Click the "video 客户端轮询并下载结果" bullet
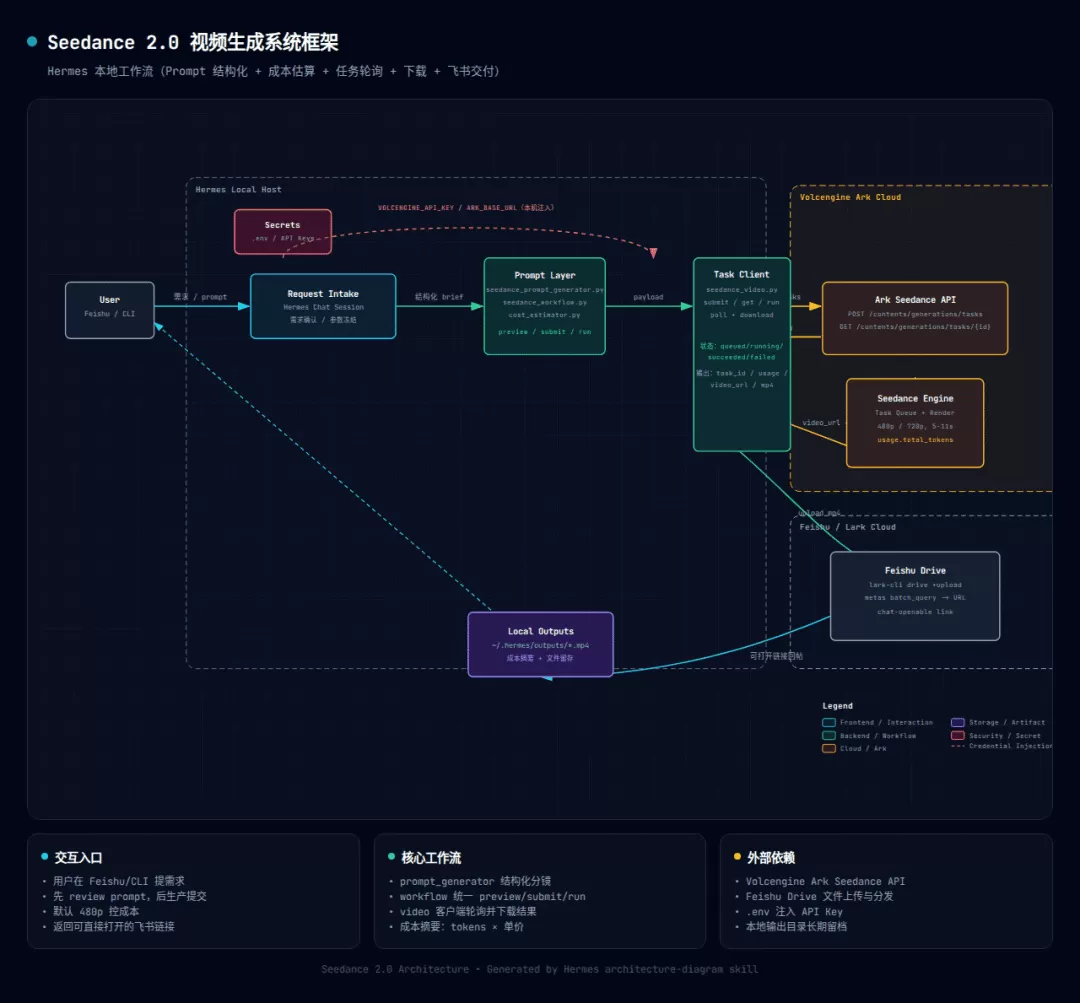This screenshot has width=1080, height=1003. [x=468, y=911]
